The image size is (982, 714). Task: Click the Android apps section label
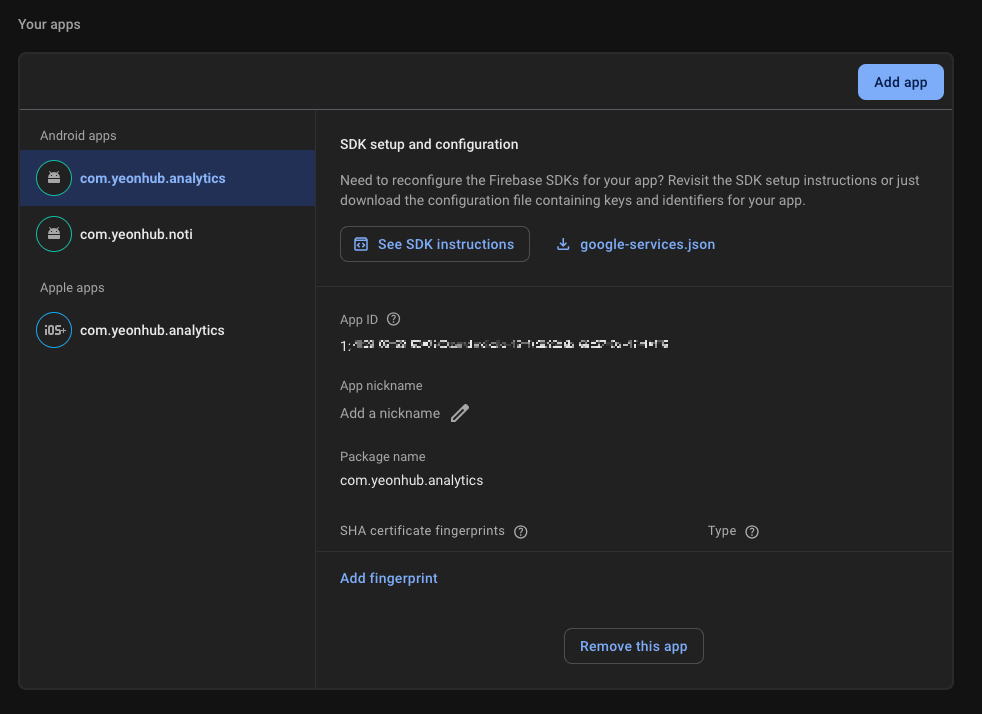coord(78,135)
